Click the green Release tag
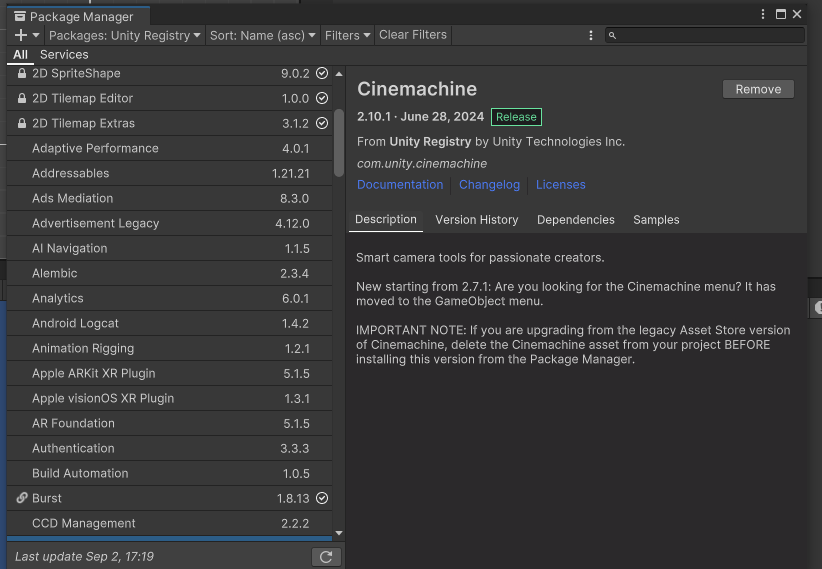Screen dimensions: 822x569 tap(516, 117)
